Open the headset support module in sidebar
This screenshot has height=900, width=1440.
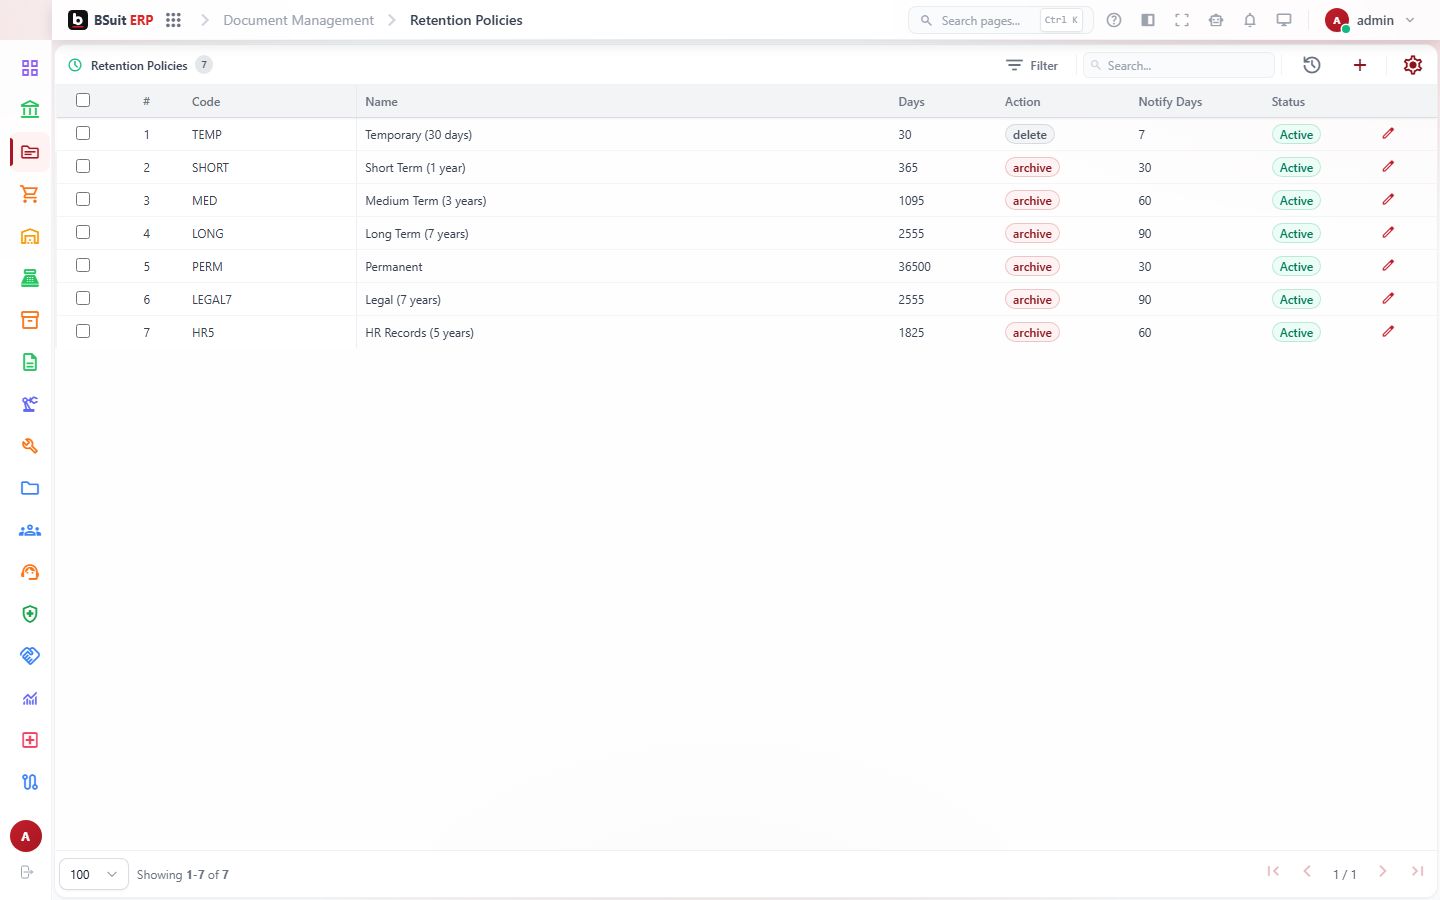pos(30,572)
